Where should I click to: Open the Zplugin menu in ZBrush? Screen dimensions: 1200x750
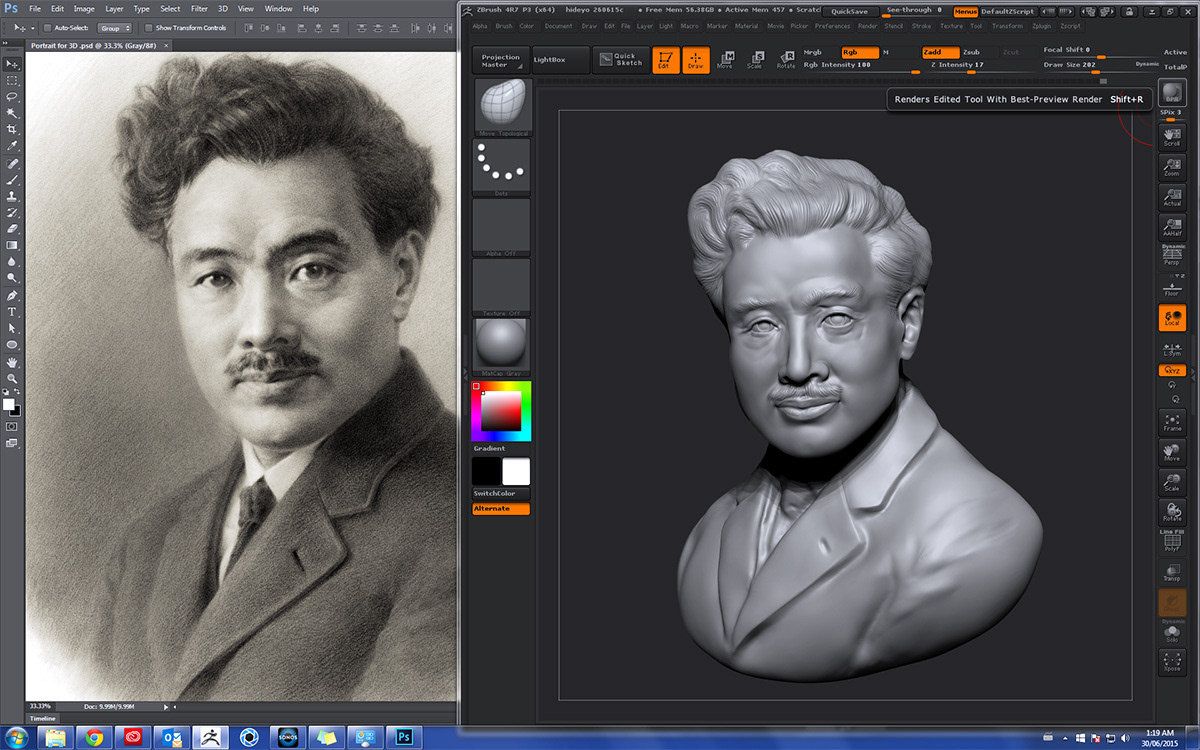point(1043,26)
